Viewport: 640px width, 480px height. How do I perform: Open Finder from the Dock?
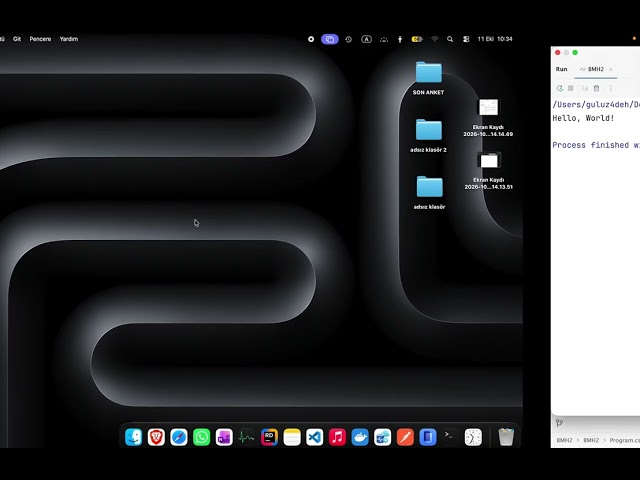[133, 437]
